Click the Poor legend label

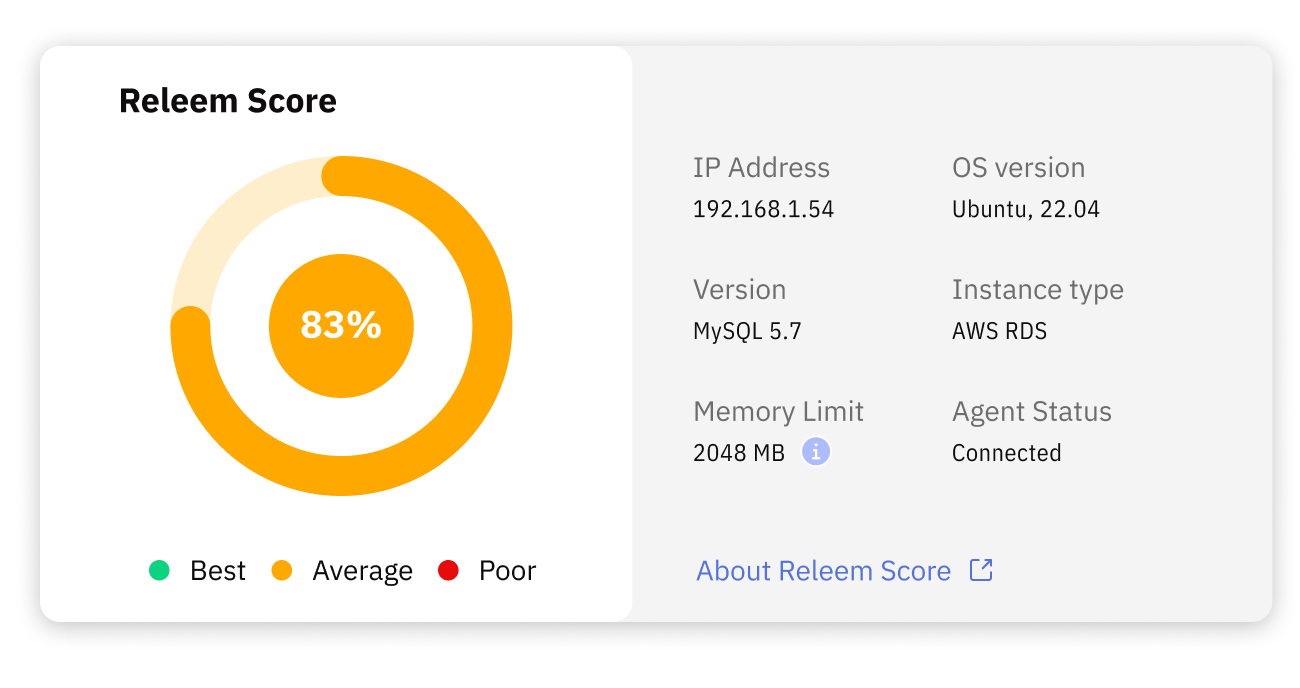(508, 571)
